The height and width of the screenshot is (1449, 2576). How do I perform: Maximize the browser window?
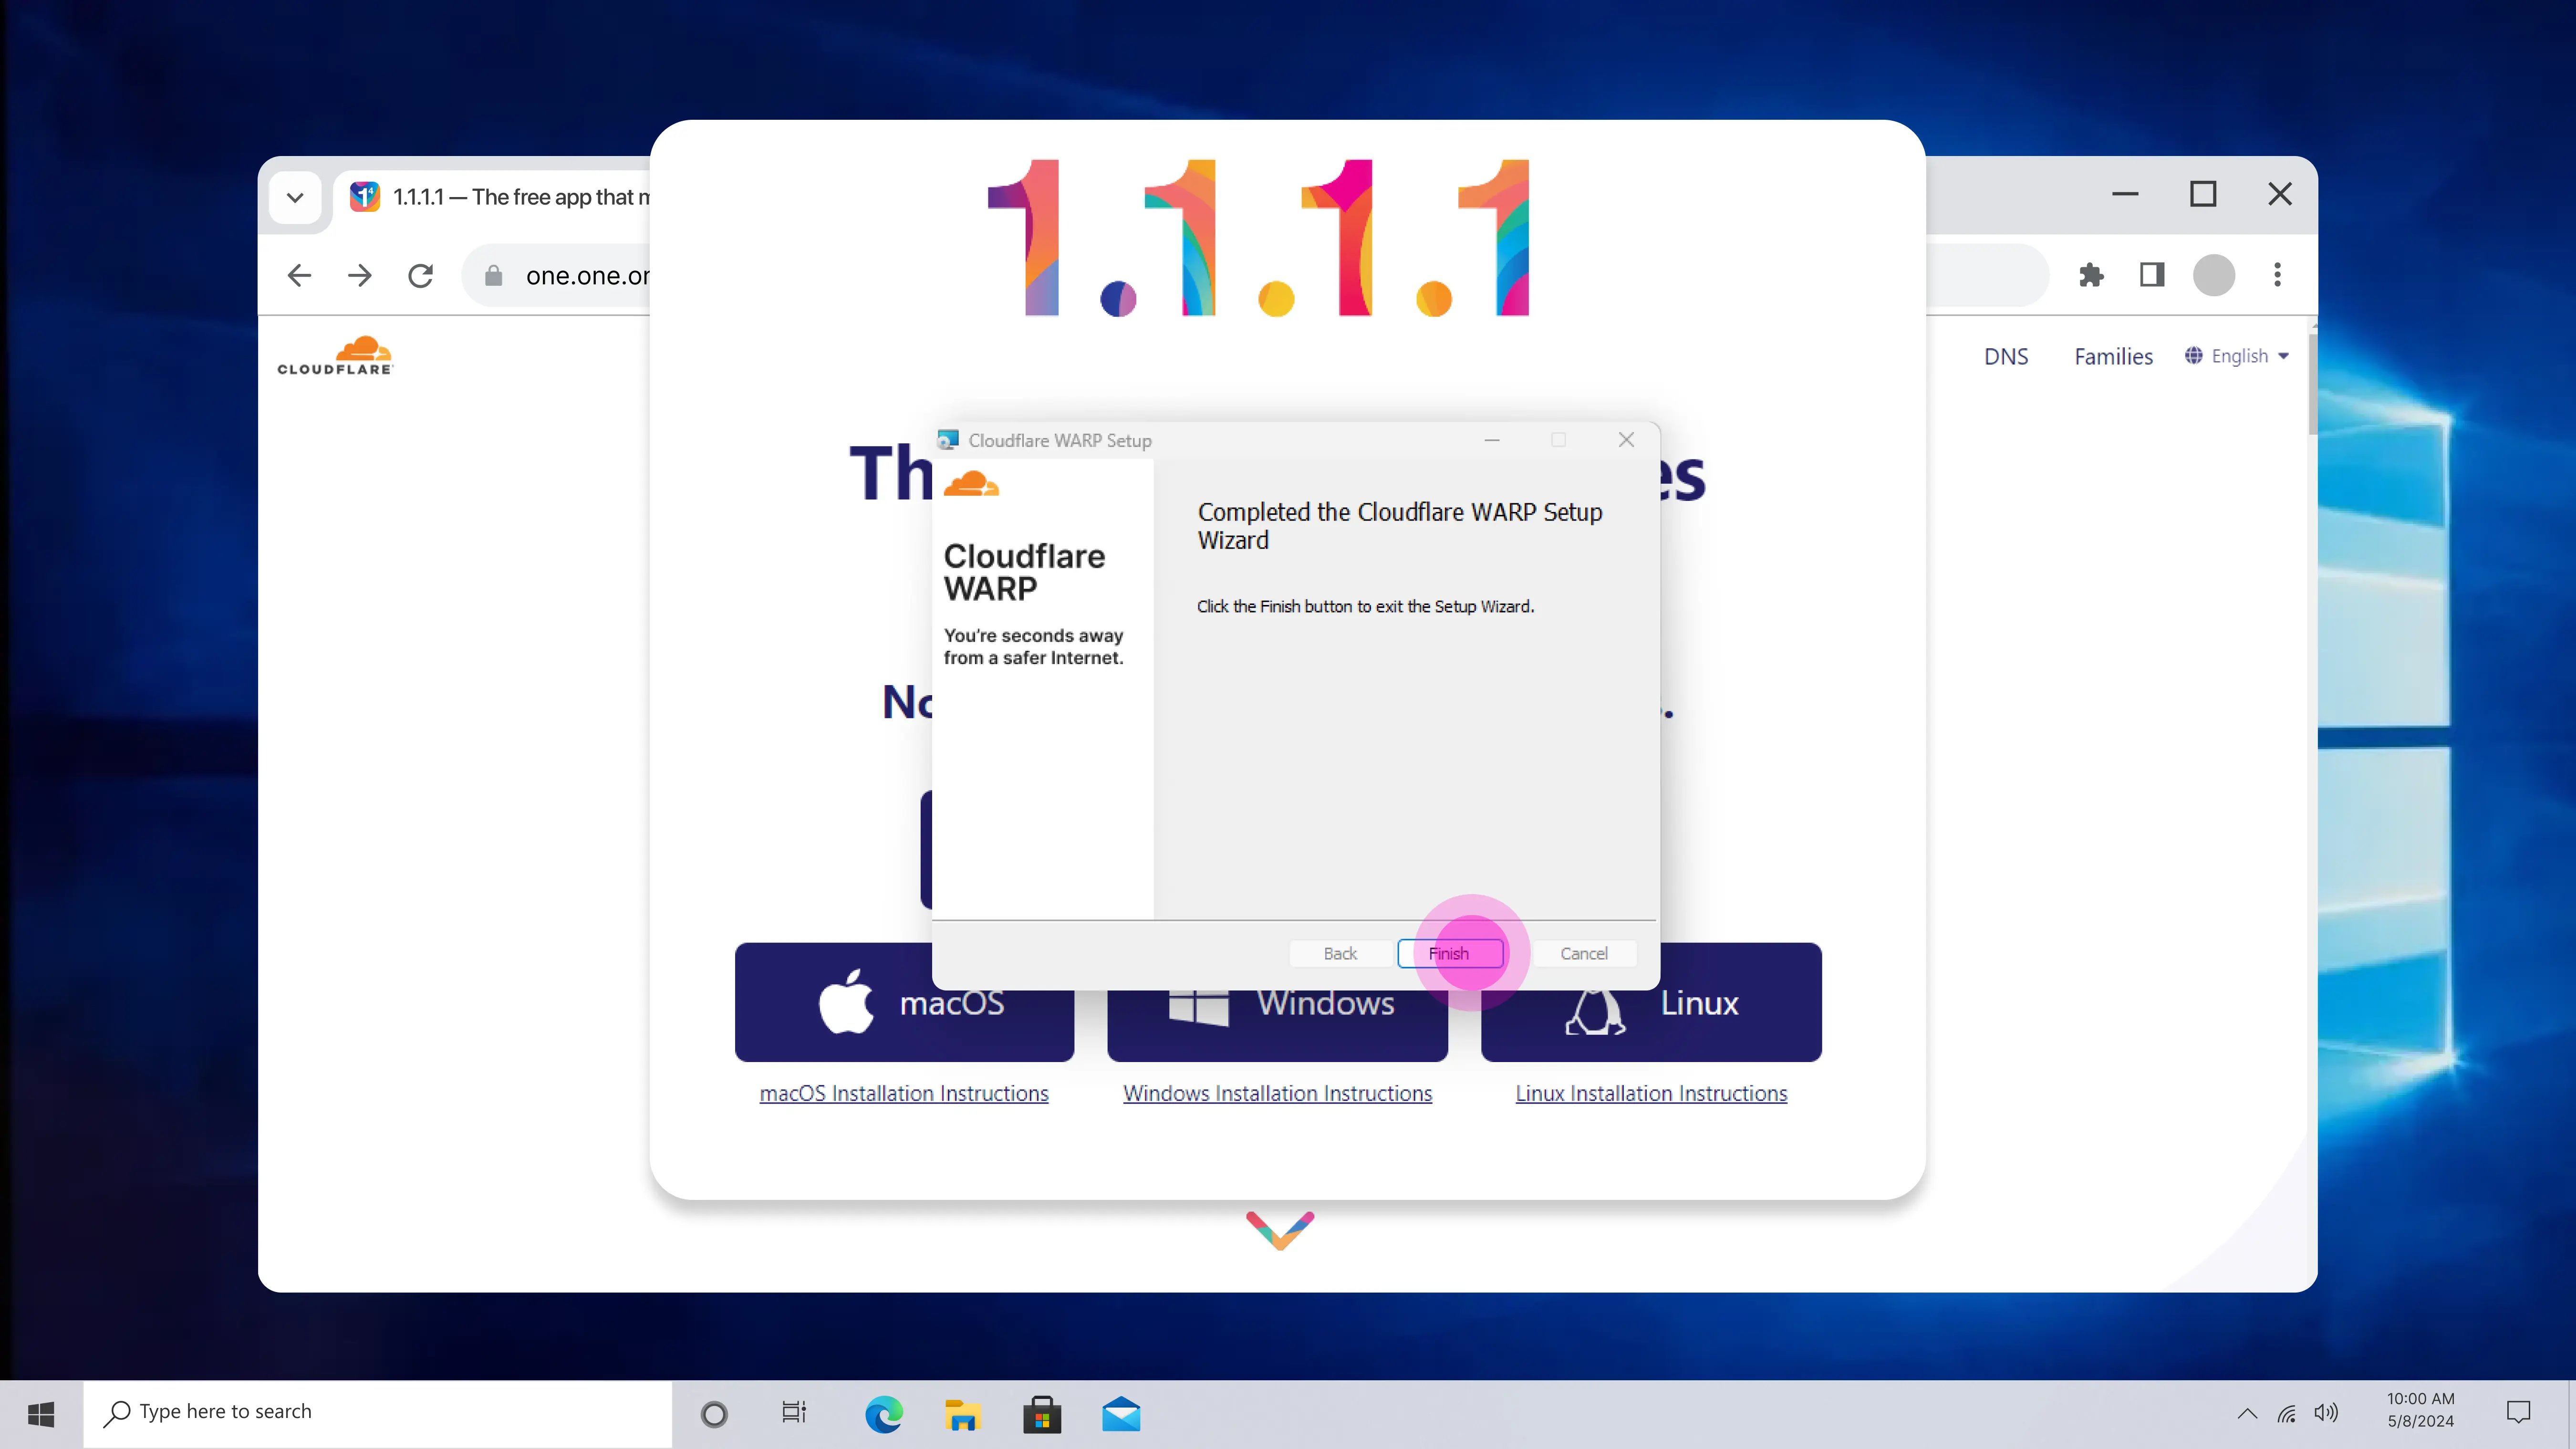[x=2203, y=194]
